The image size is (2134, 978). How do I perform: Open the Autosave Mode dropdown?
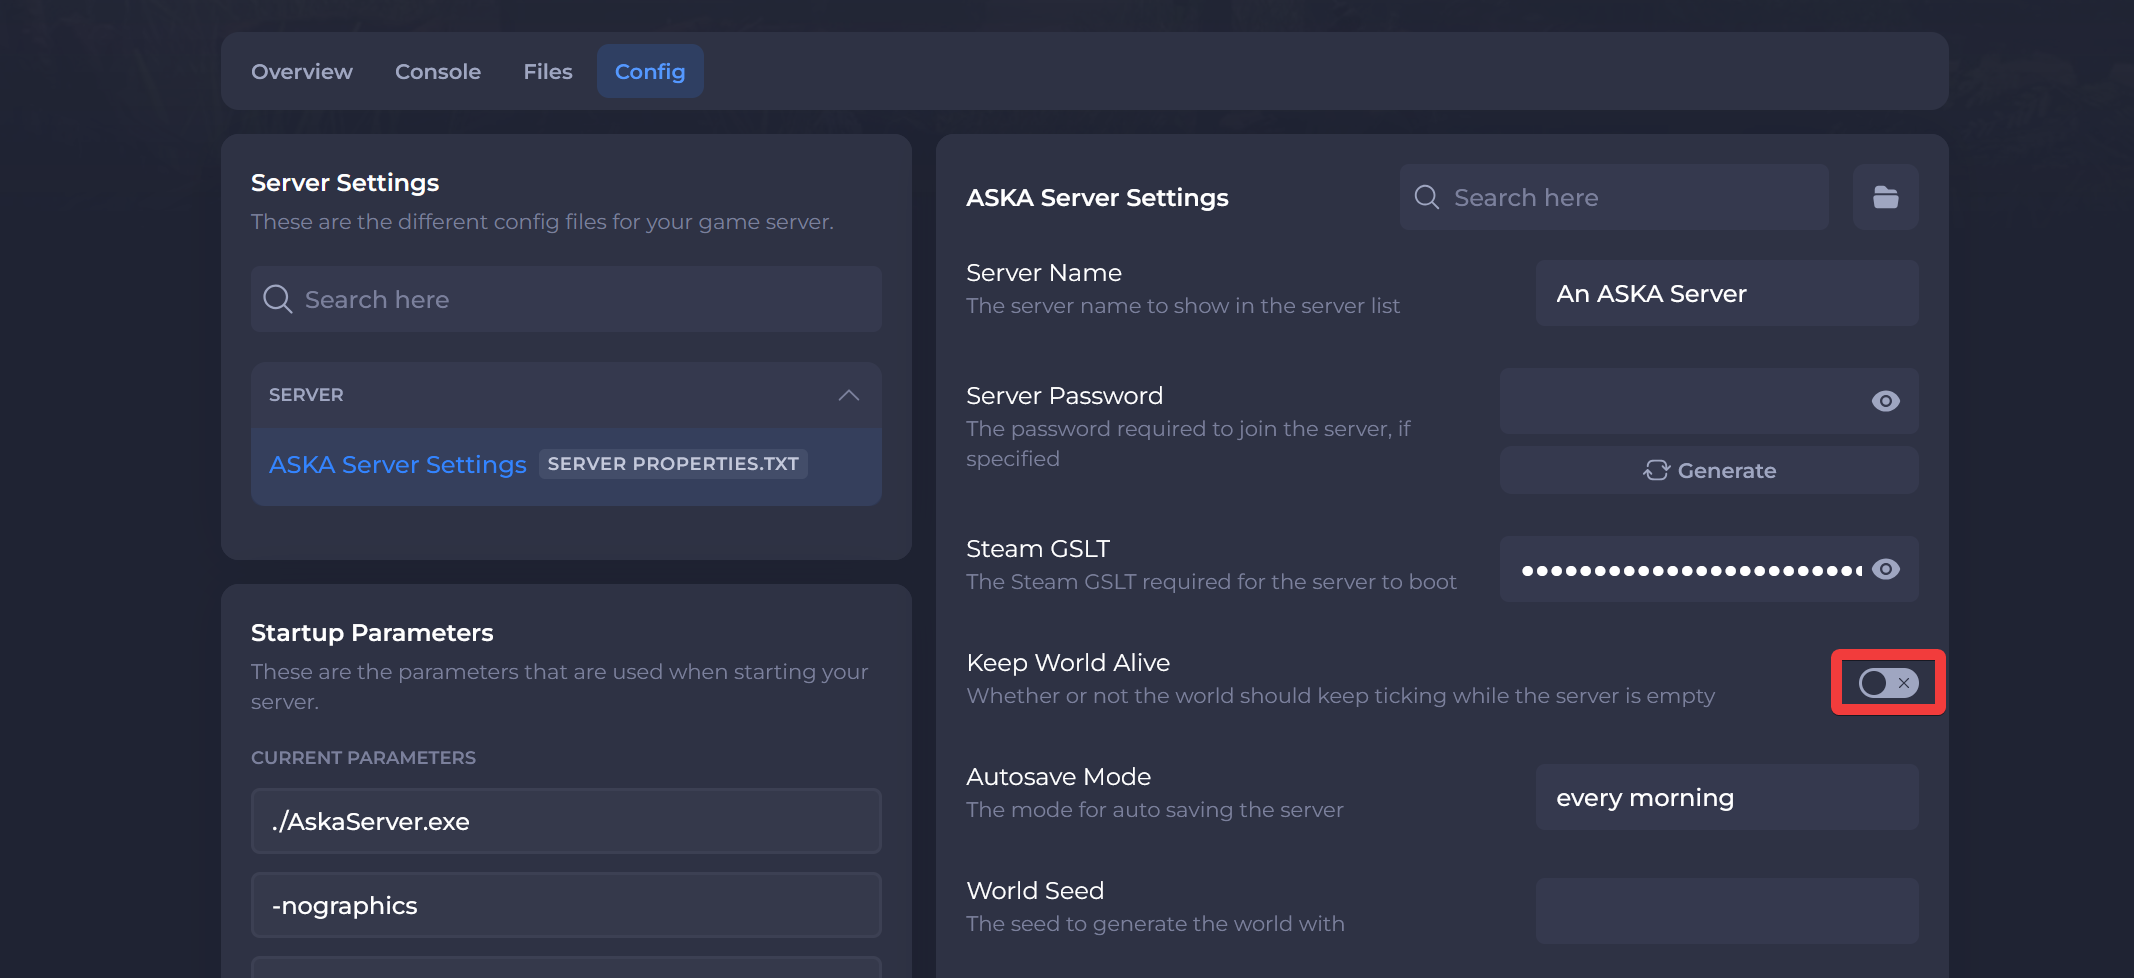pyautogui.click(x=1726, y=797)
